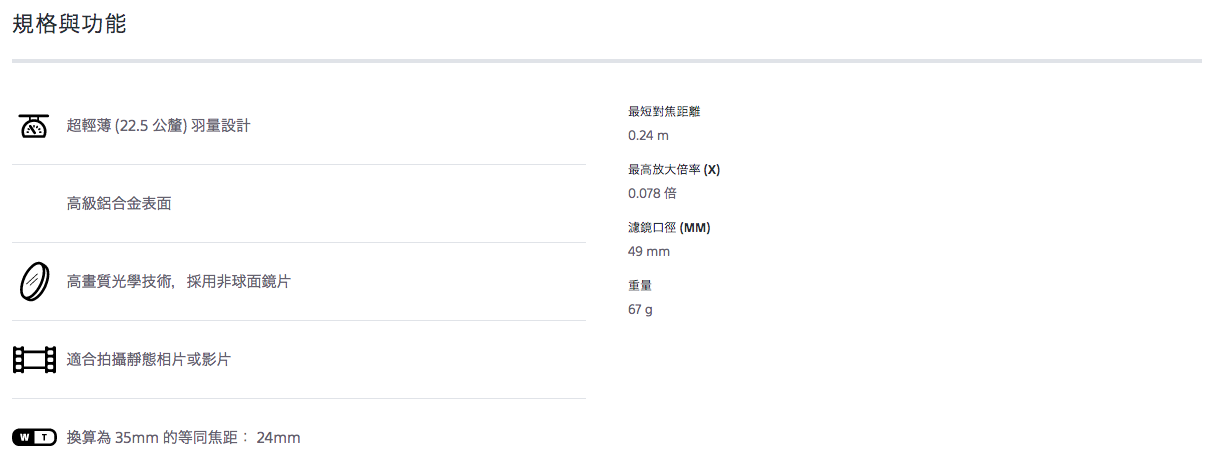Viewport: 1214px width, 465px height.
Task: Click the 35mm equivalent focal length text
Action: (183, 437)
